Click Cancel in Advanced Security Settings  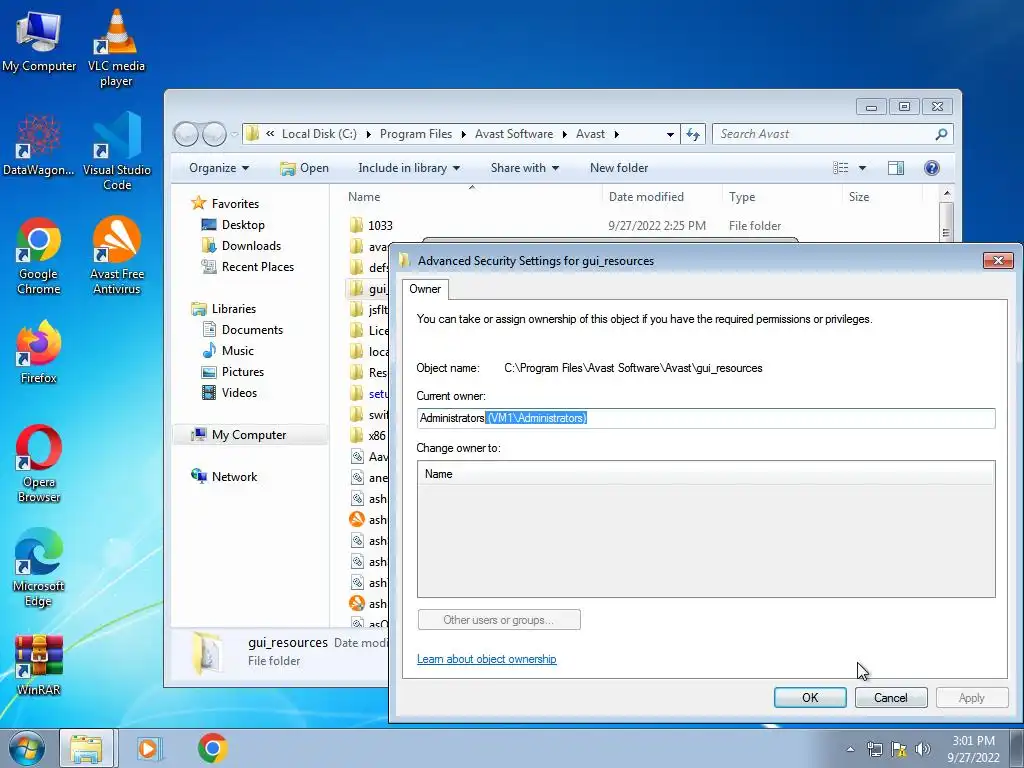tap(891, 697)
